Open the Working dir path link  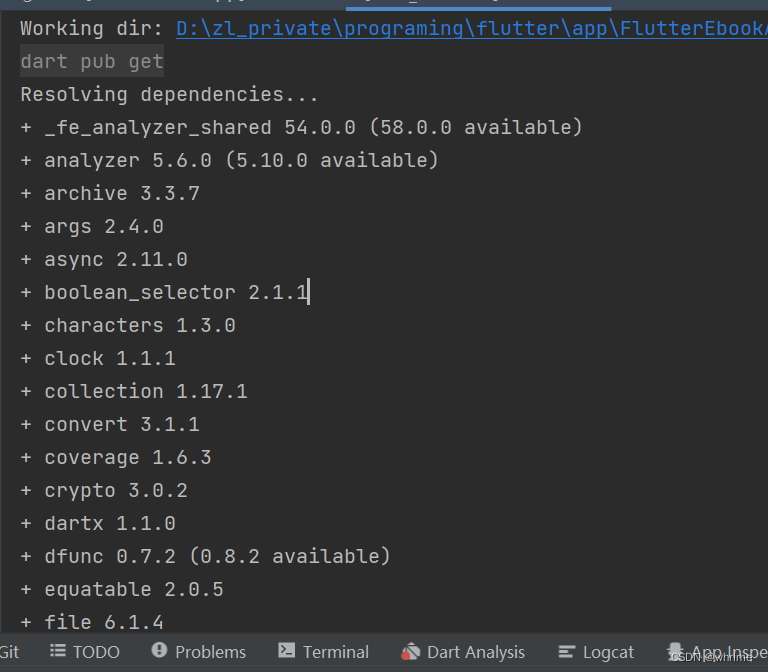click(x=472, y=28)
